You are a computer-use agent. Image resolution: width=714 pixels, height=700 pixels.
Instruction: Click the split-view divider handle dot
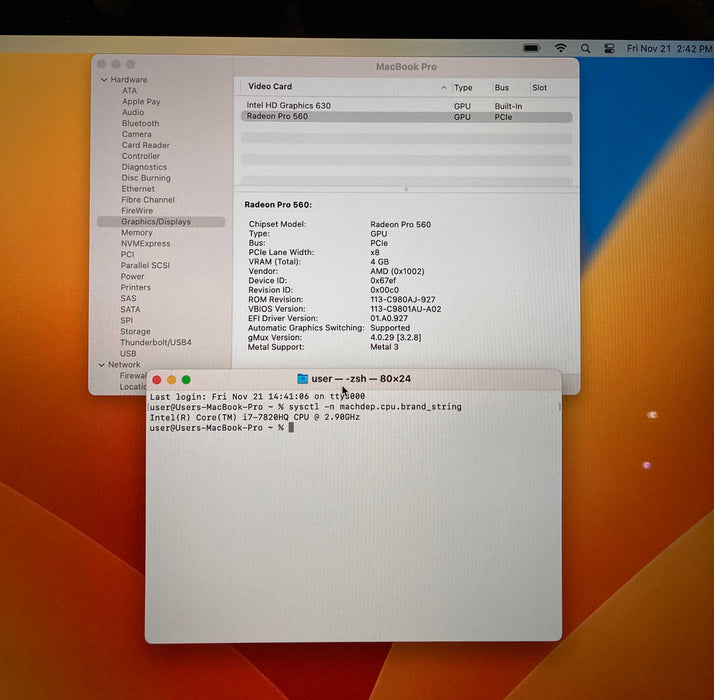click(406, 189)
